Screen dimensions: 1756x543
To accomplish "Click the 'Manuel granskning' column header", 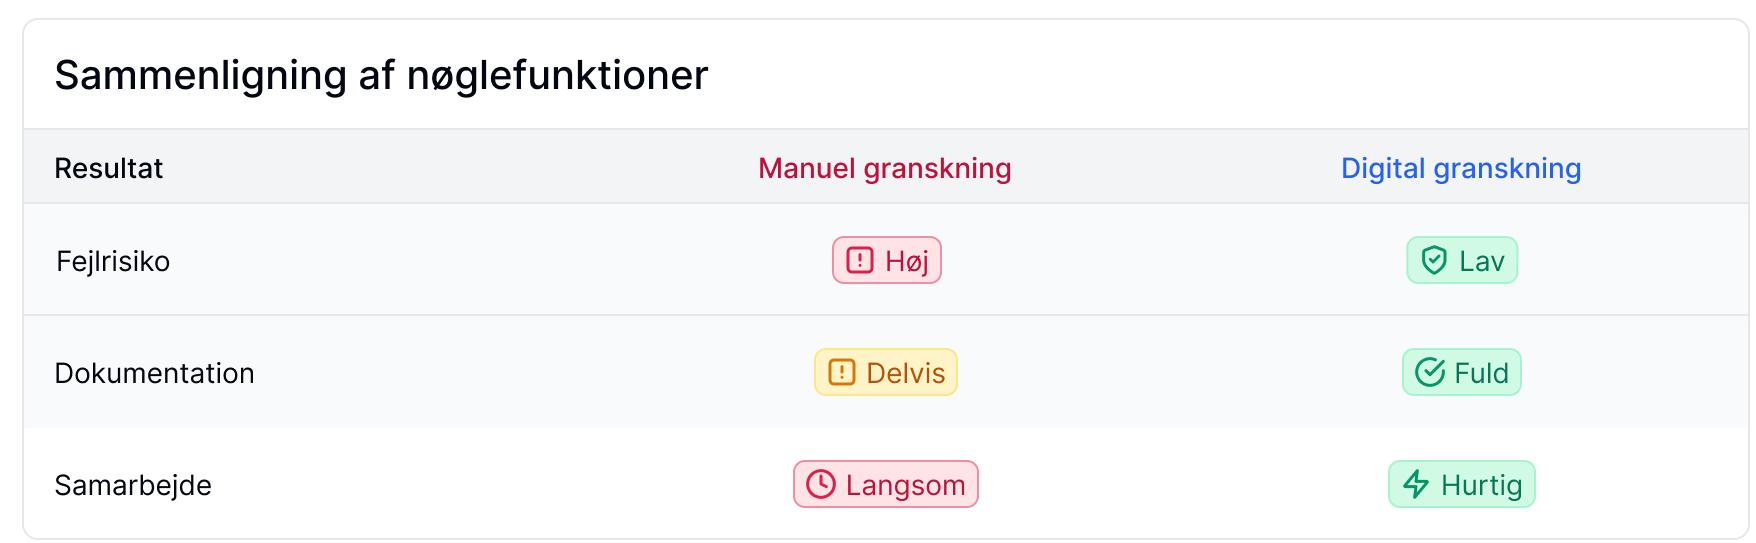I will click(x=884, y=168).
